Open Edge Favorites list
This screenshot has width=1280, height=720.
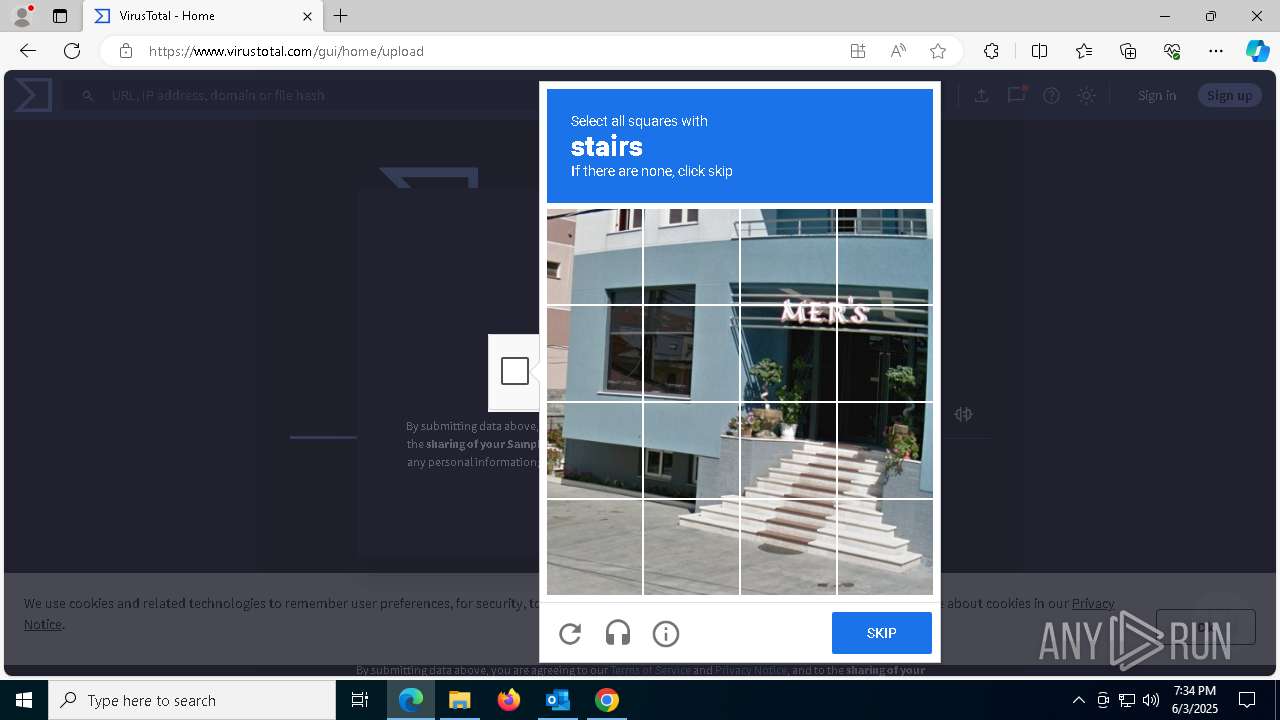click(x=1084, y=51)
